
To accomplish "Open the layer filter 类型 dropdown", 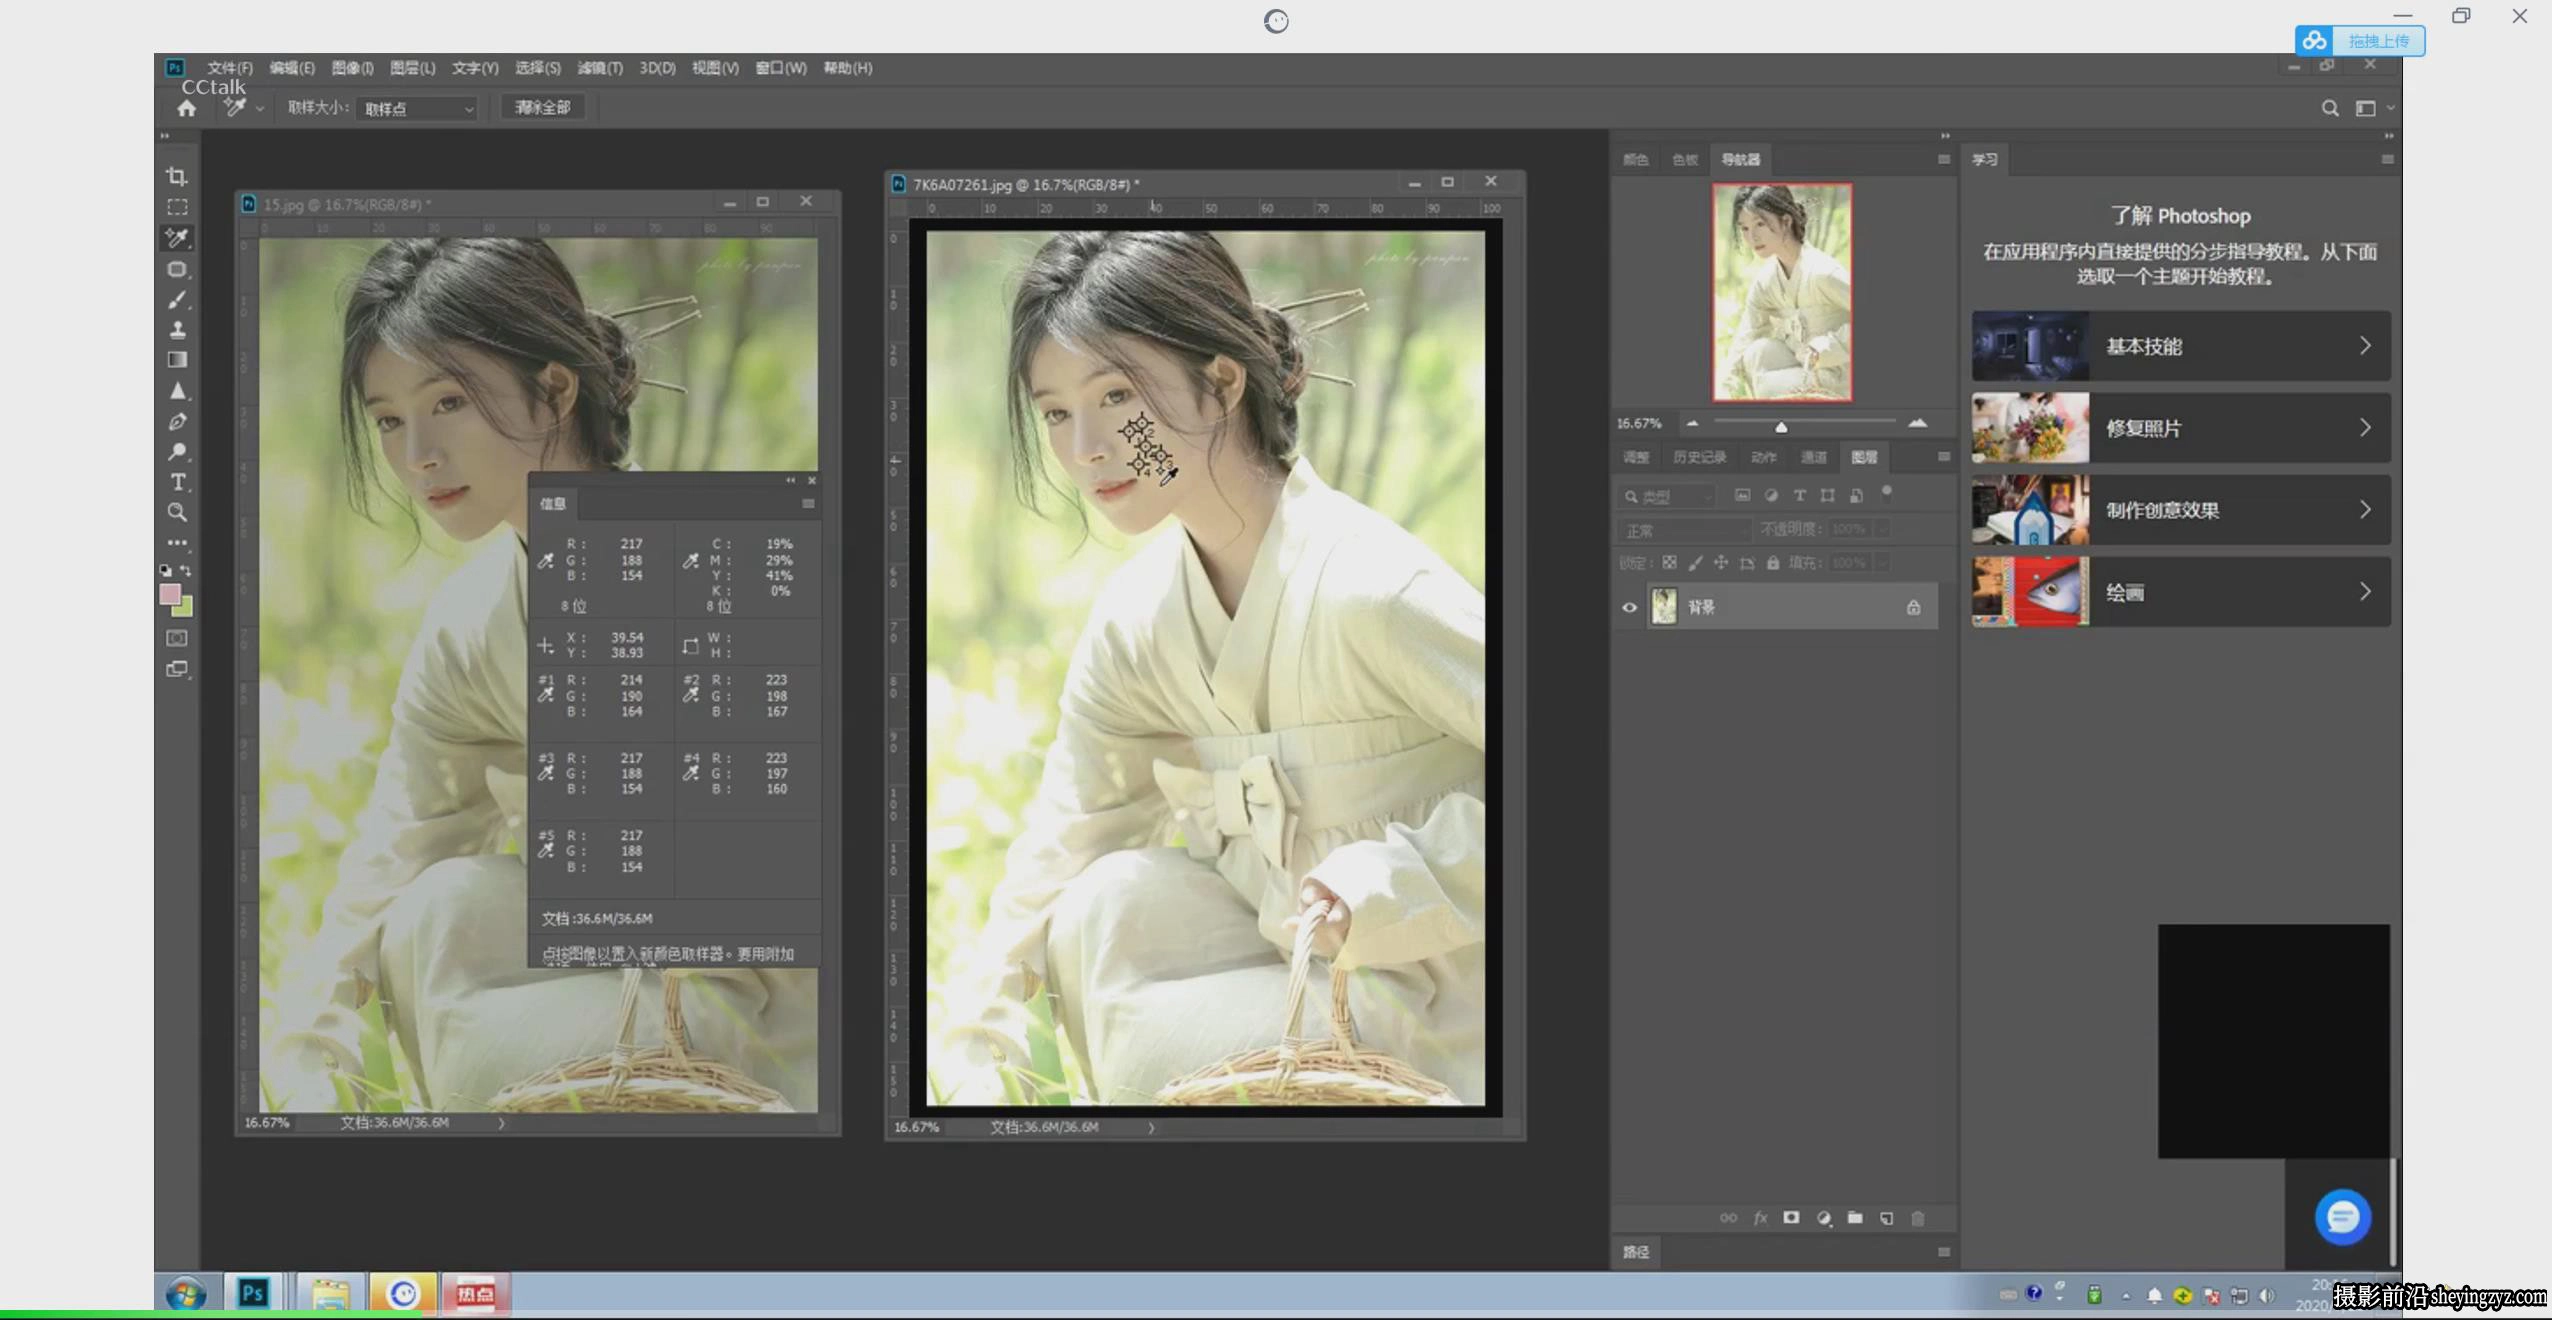I will click(x=1668, y=496).
